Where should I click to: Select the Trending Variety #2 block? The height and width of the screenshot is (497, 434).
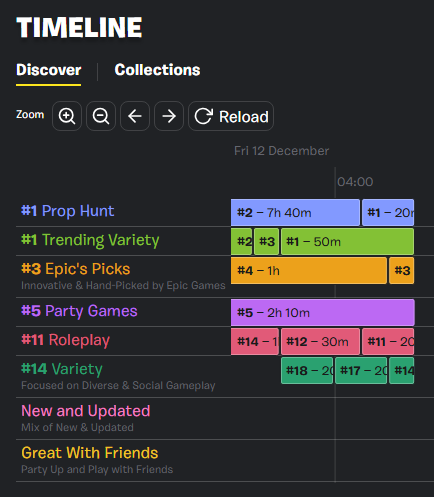tap(242, 242)
